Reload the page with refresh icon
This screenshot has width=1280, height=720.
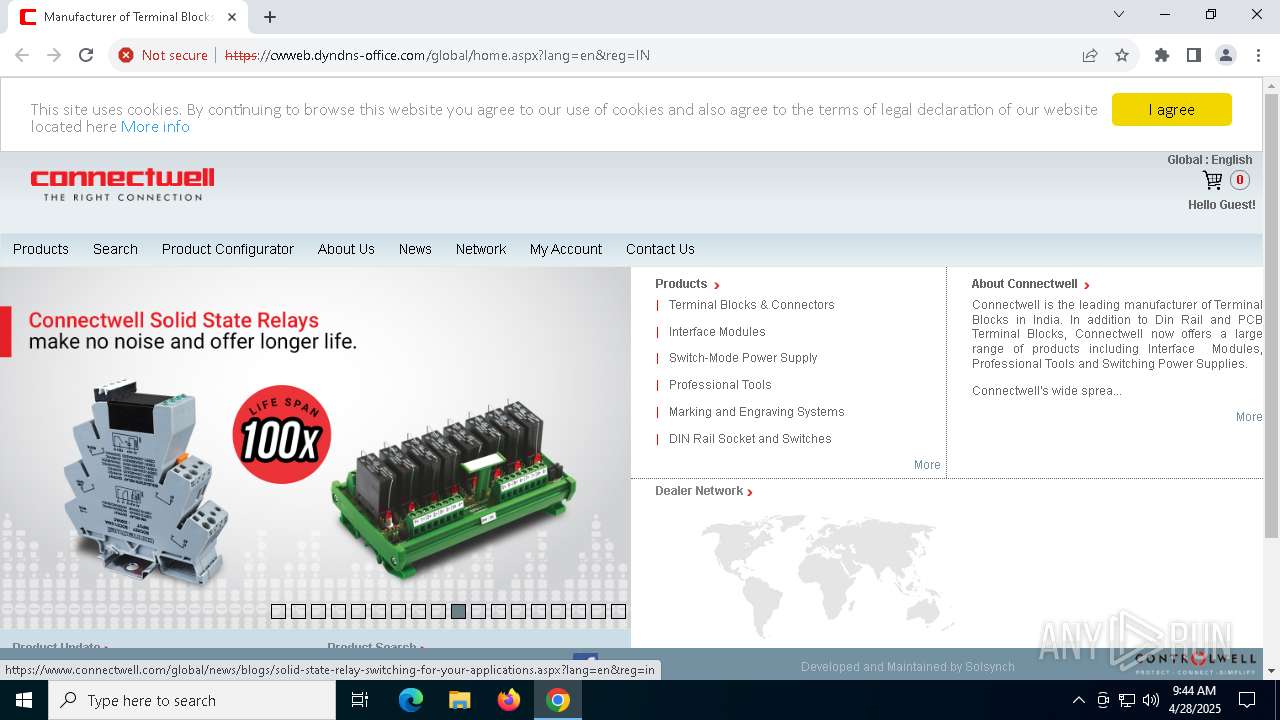tap(86, 55)
